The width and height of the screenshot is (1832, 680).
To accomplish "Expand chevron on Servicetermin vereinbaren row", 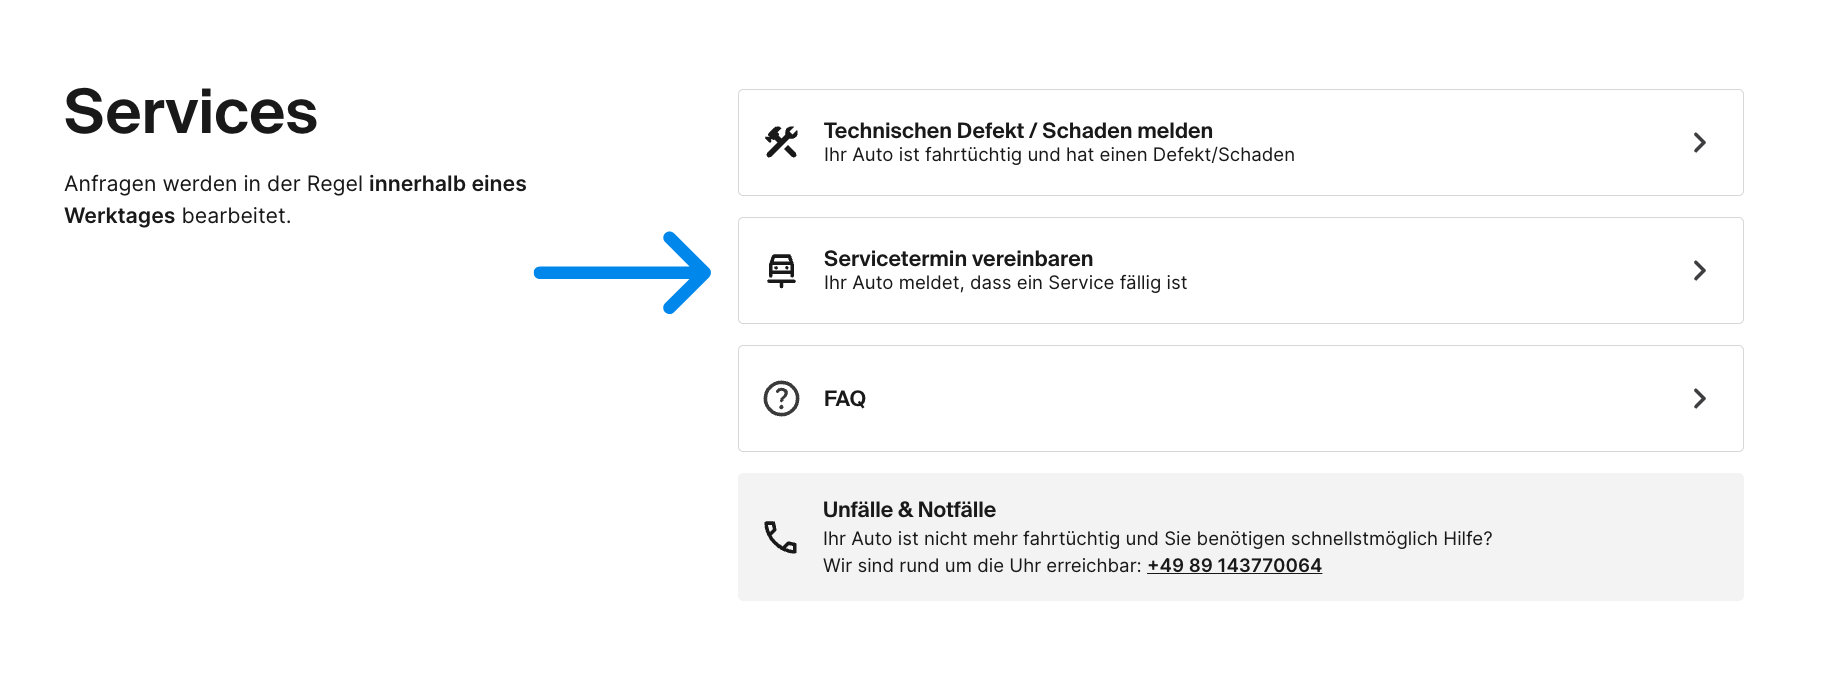I will pyautogui.click(x=1699, y=270).
